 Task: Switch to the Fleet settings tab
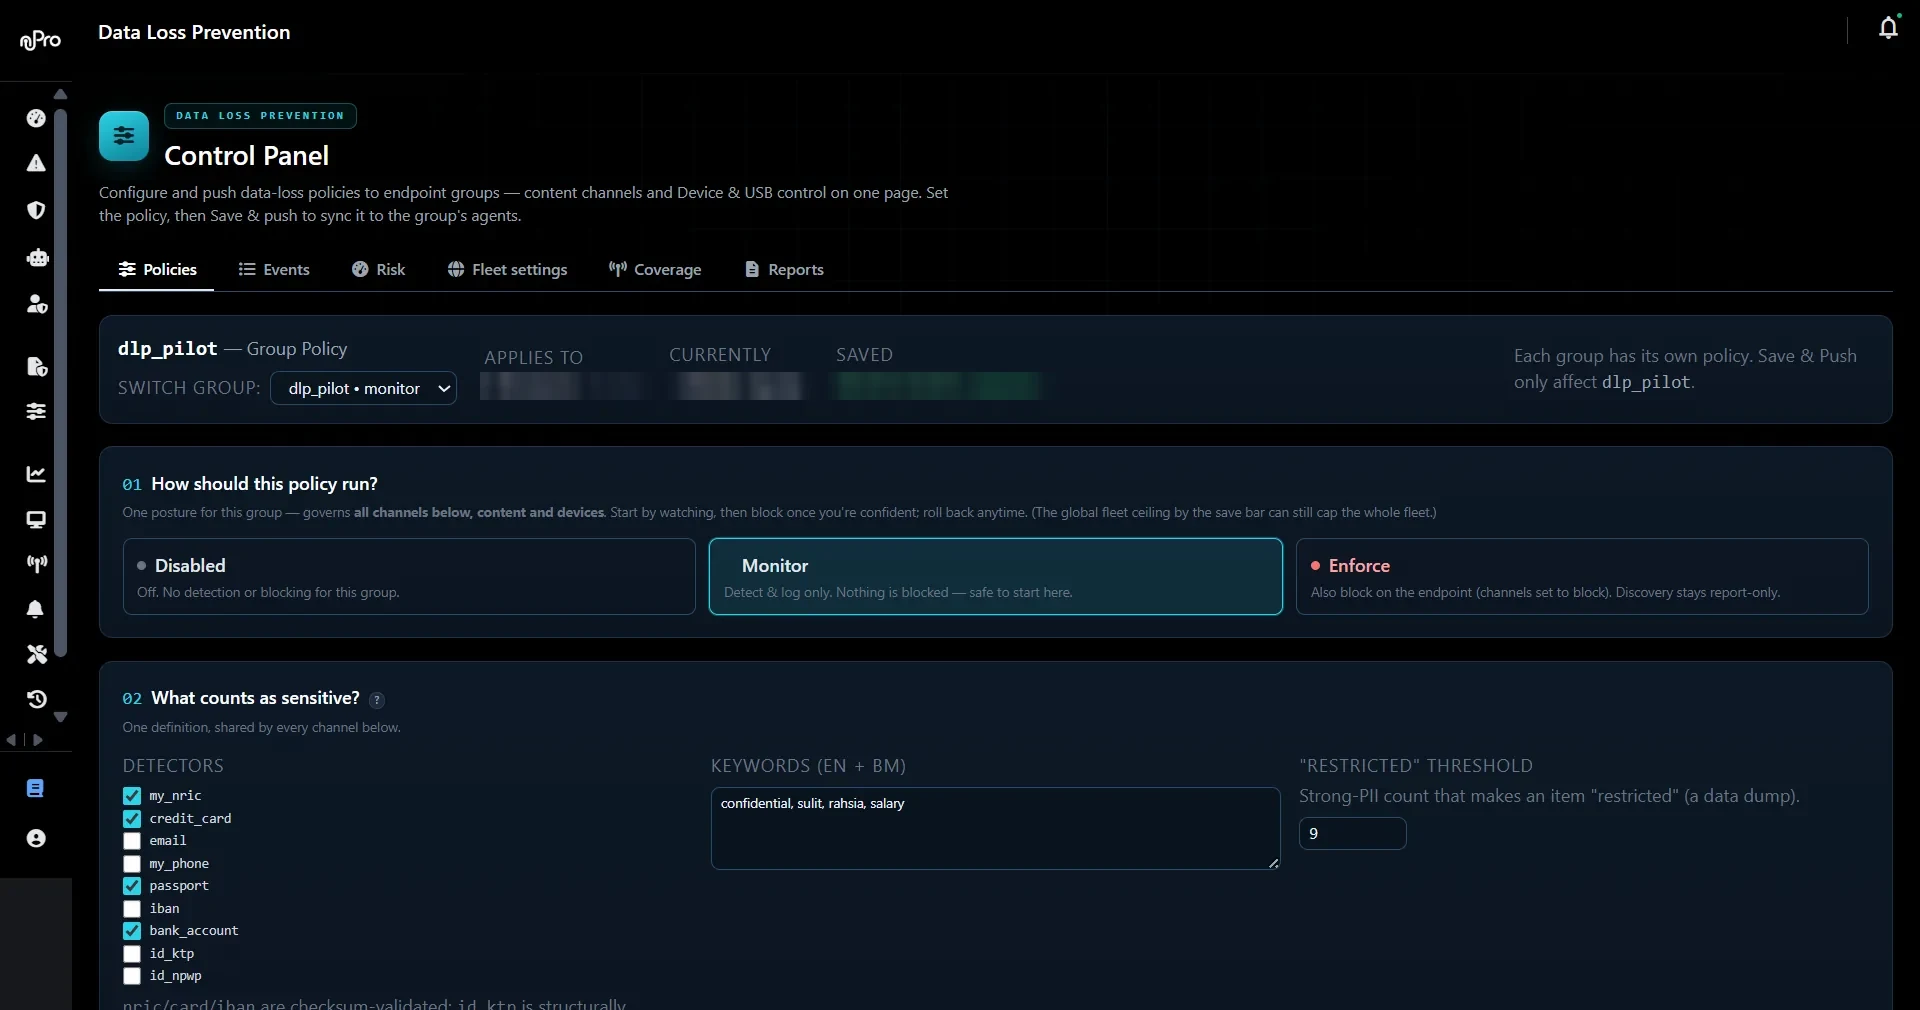click(507, 270)
